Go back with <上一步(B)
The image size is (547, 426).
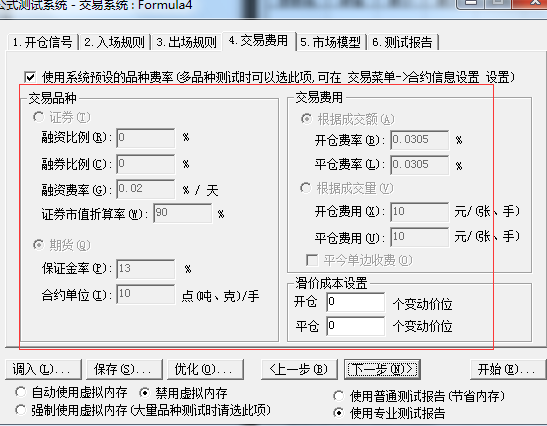tap(299, 369)
